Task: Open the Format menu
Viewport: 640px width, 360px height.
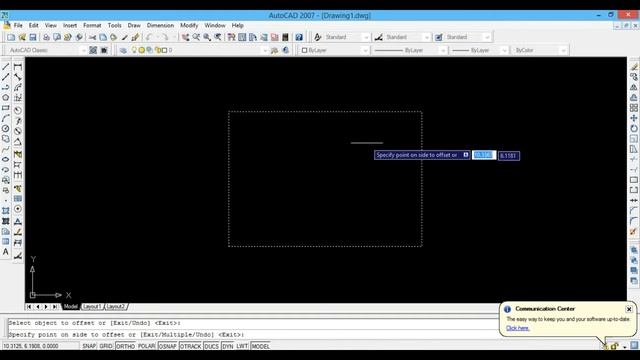Action: coord(92,25)
